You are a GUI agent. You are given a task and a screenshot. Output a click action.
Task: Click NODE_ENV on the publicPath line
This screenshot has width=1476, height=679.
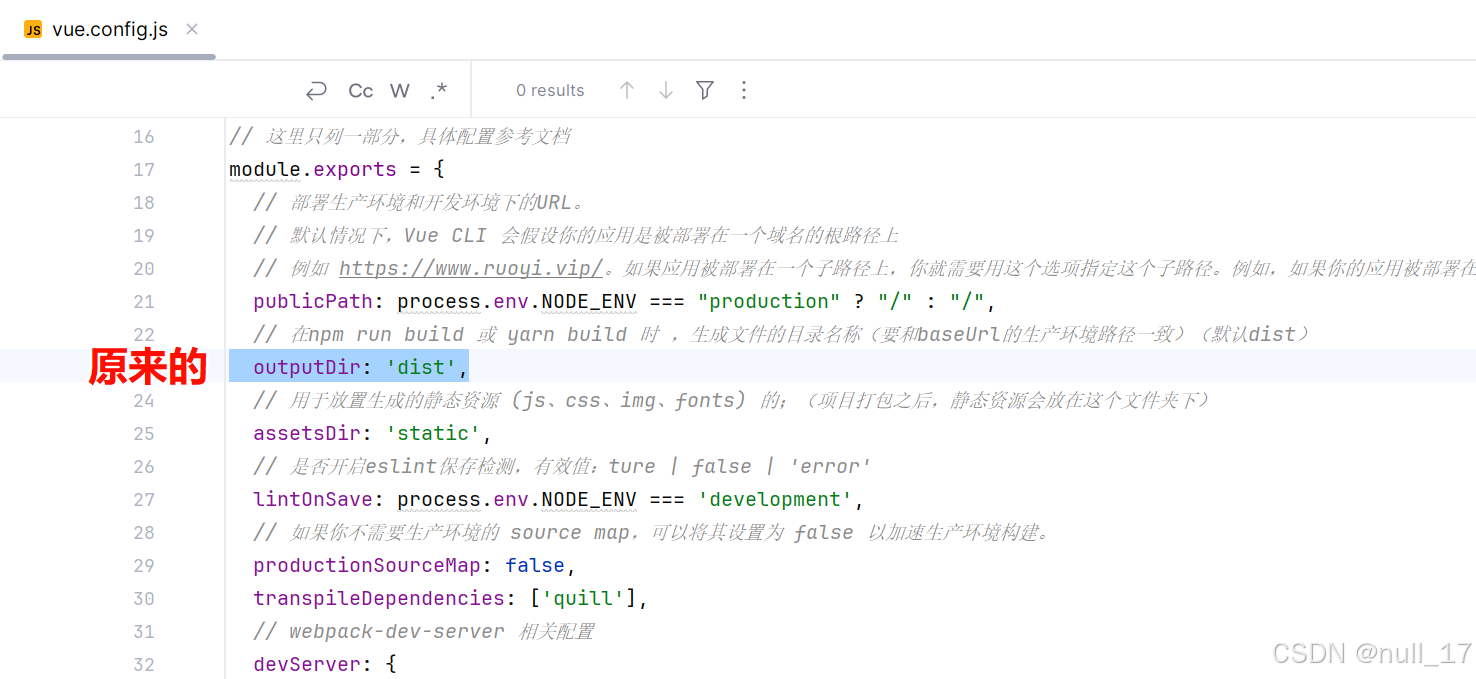[589, 301]
